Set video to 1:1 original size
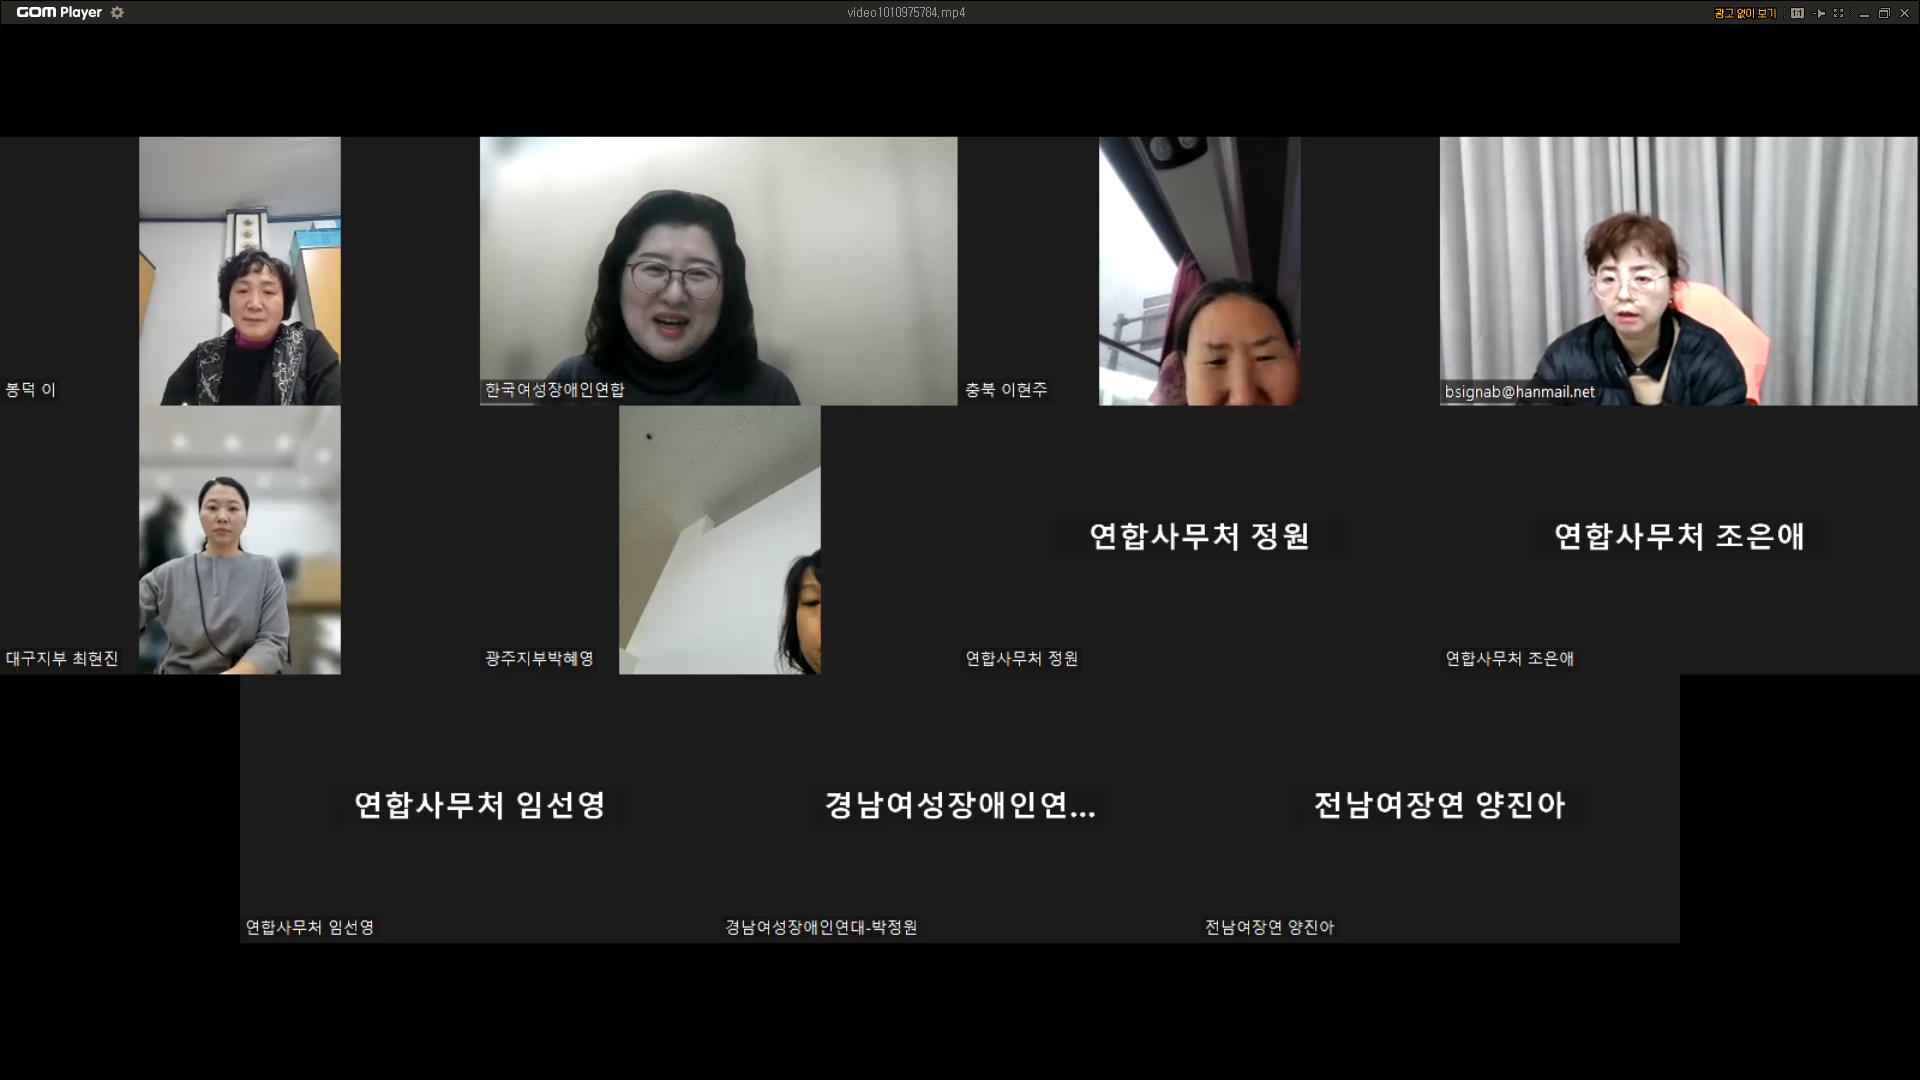The height and width of the screenshot is (1080, 1920). point(1797,13)
